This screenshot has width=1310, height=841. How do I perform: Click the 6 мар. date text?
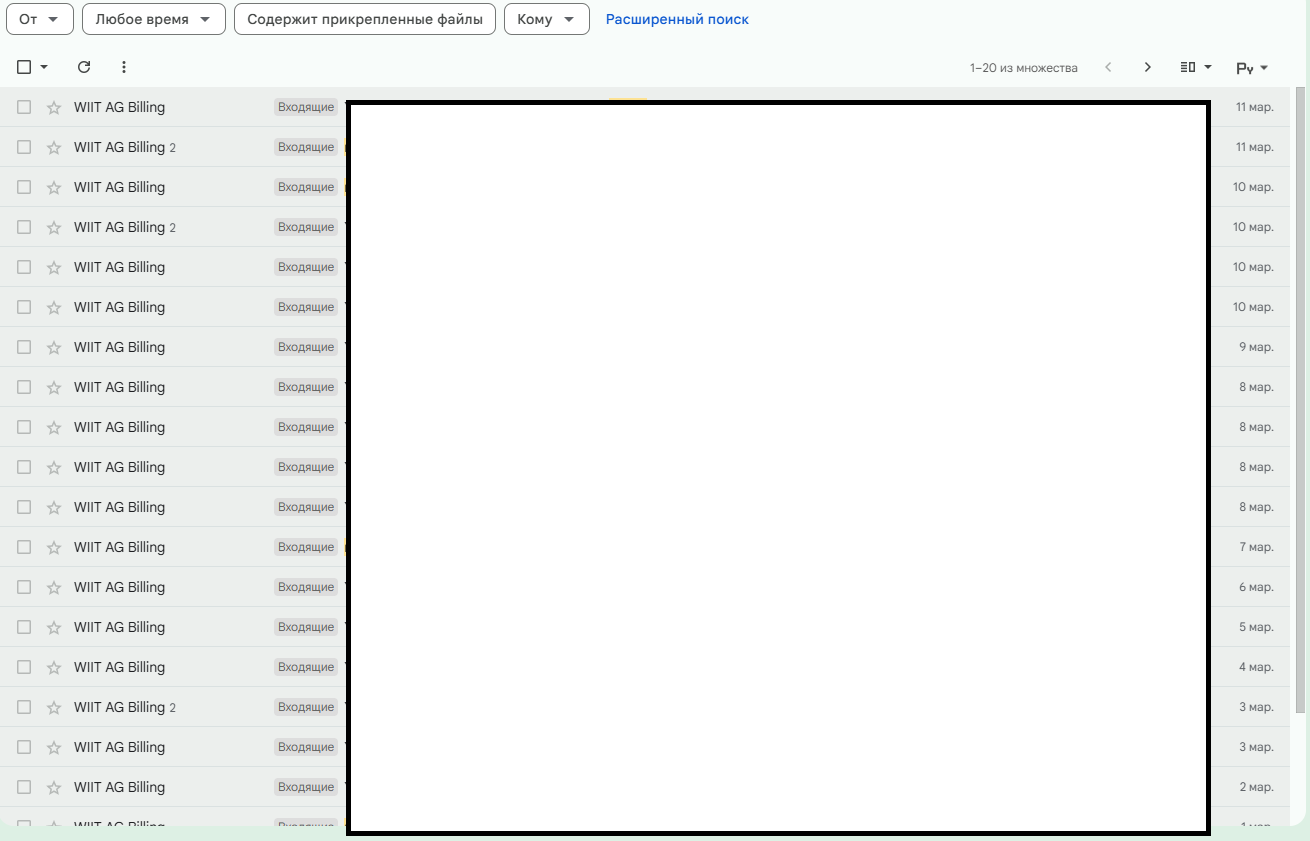click(x=1256, y=587)
